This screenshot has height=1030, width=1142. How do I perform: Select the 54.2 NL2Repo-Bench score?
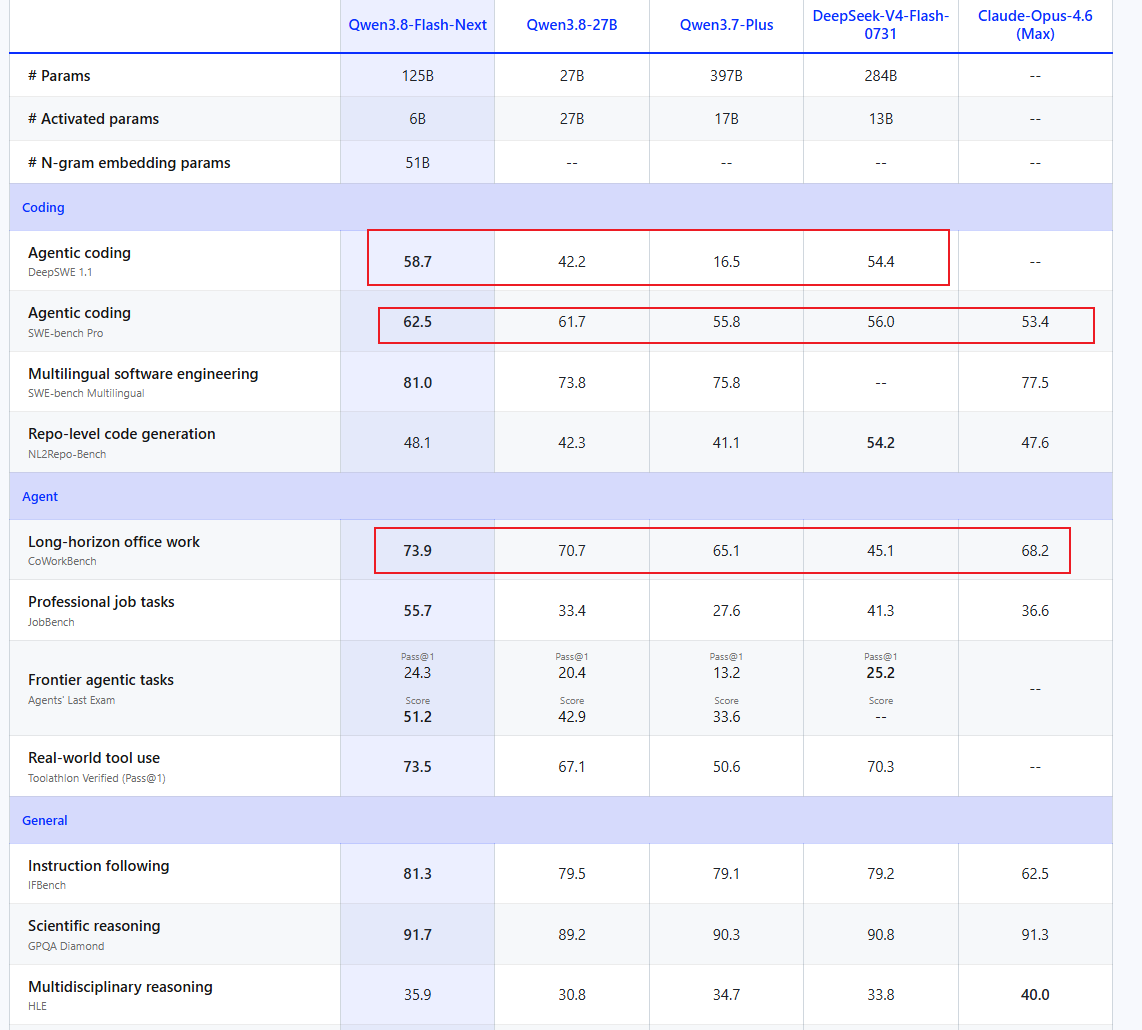pyautogui.click(x=881, y=443)
